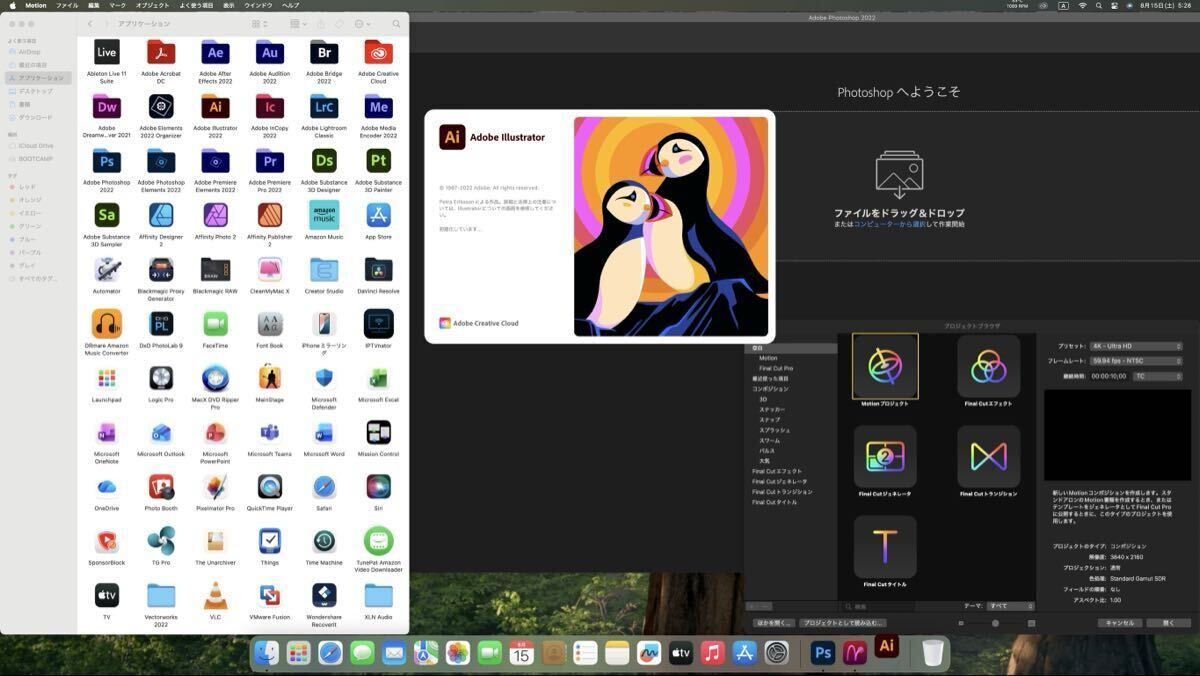This screenshot has height=676, width=1200.
Task: Select Microsoft Excel app icon
Action: pos(378,378)
